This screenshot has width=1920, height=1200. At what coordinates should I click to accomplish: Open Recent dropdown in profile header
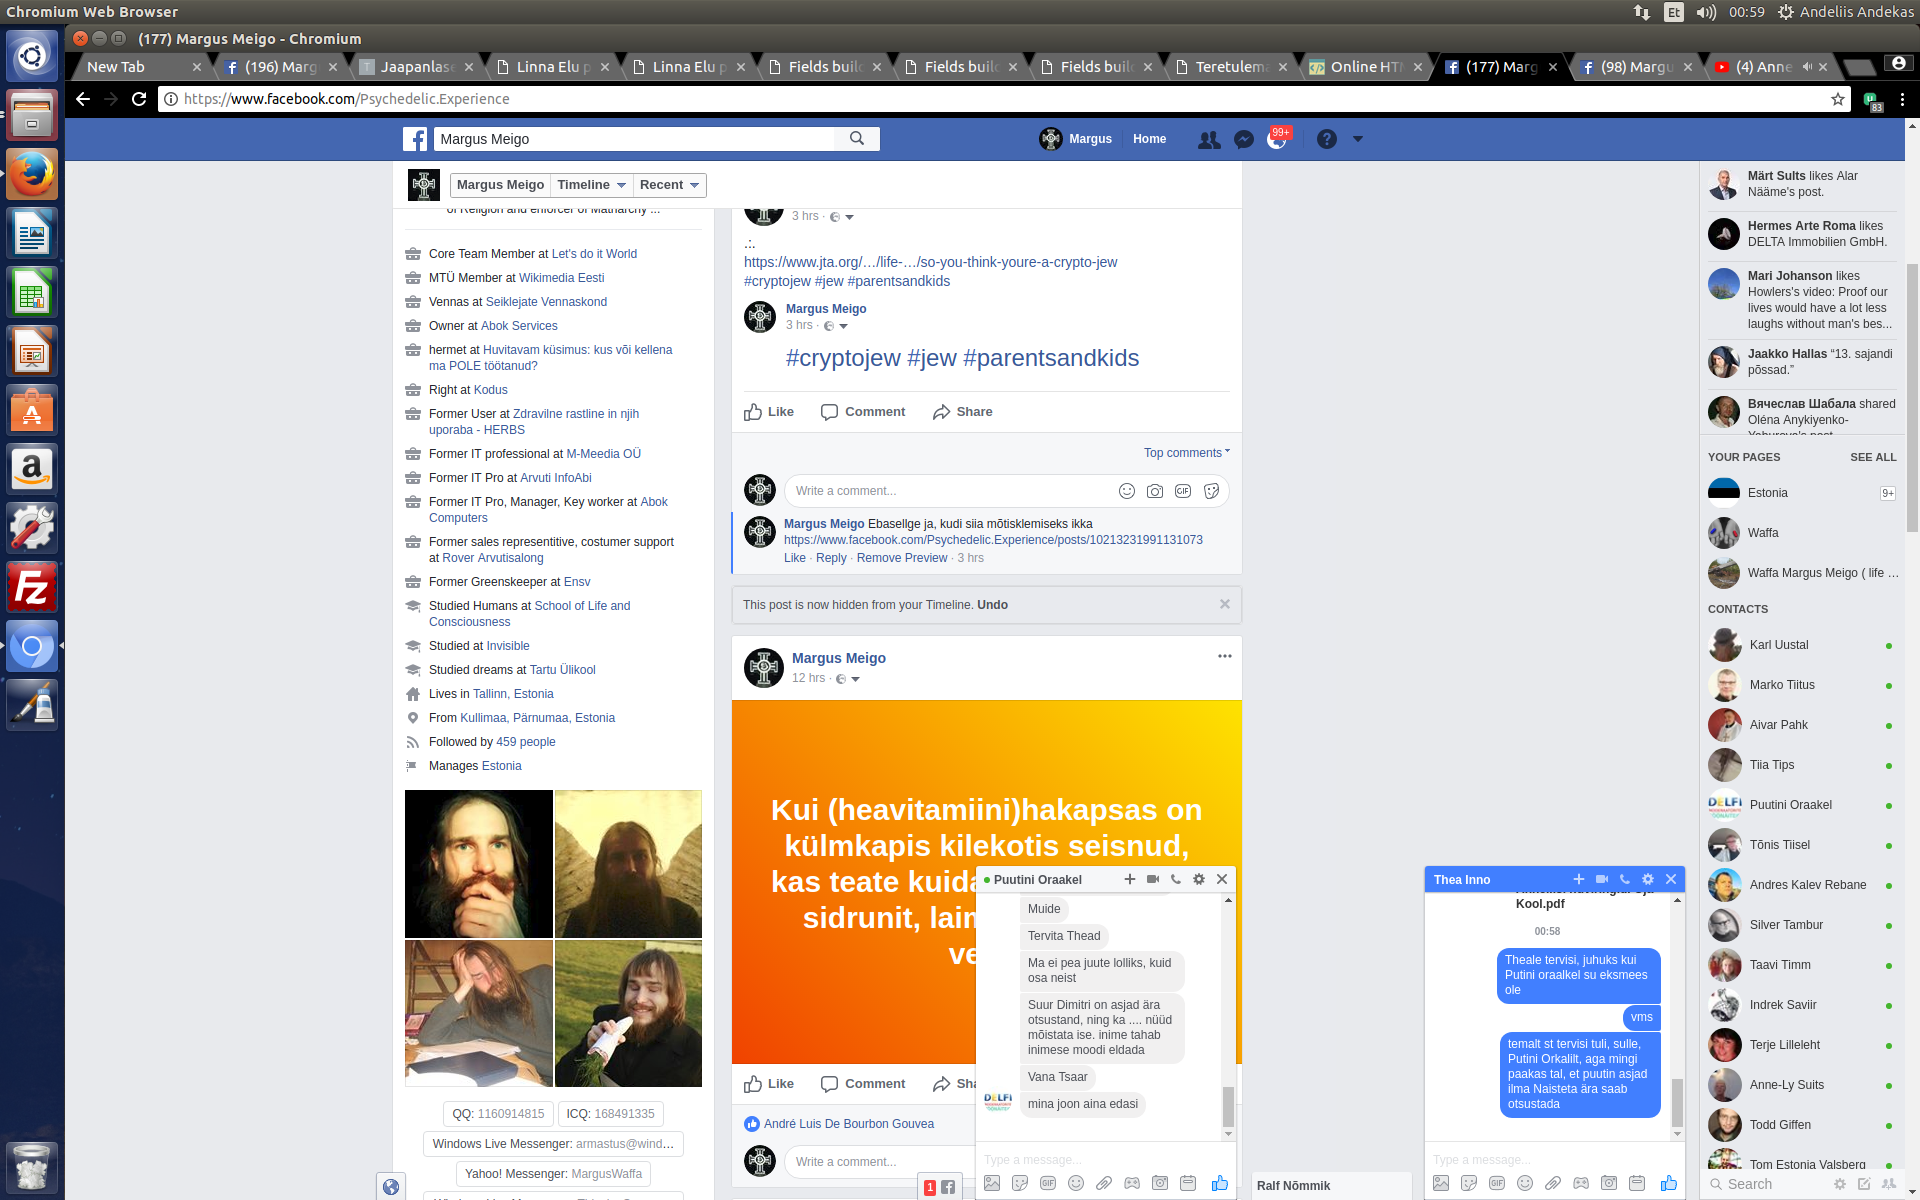tap(670, 185)
